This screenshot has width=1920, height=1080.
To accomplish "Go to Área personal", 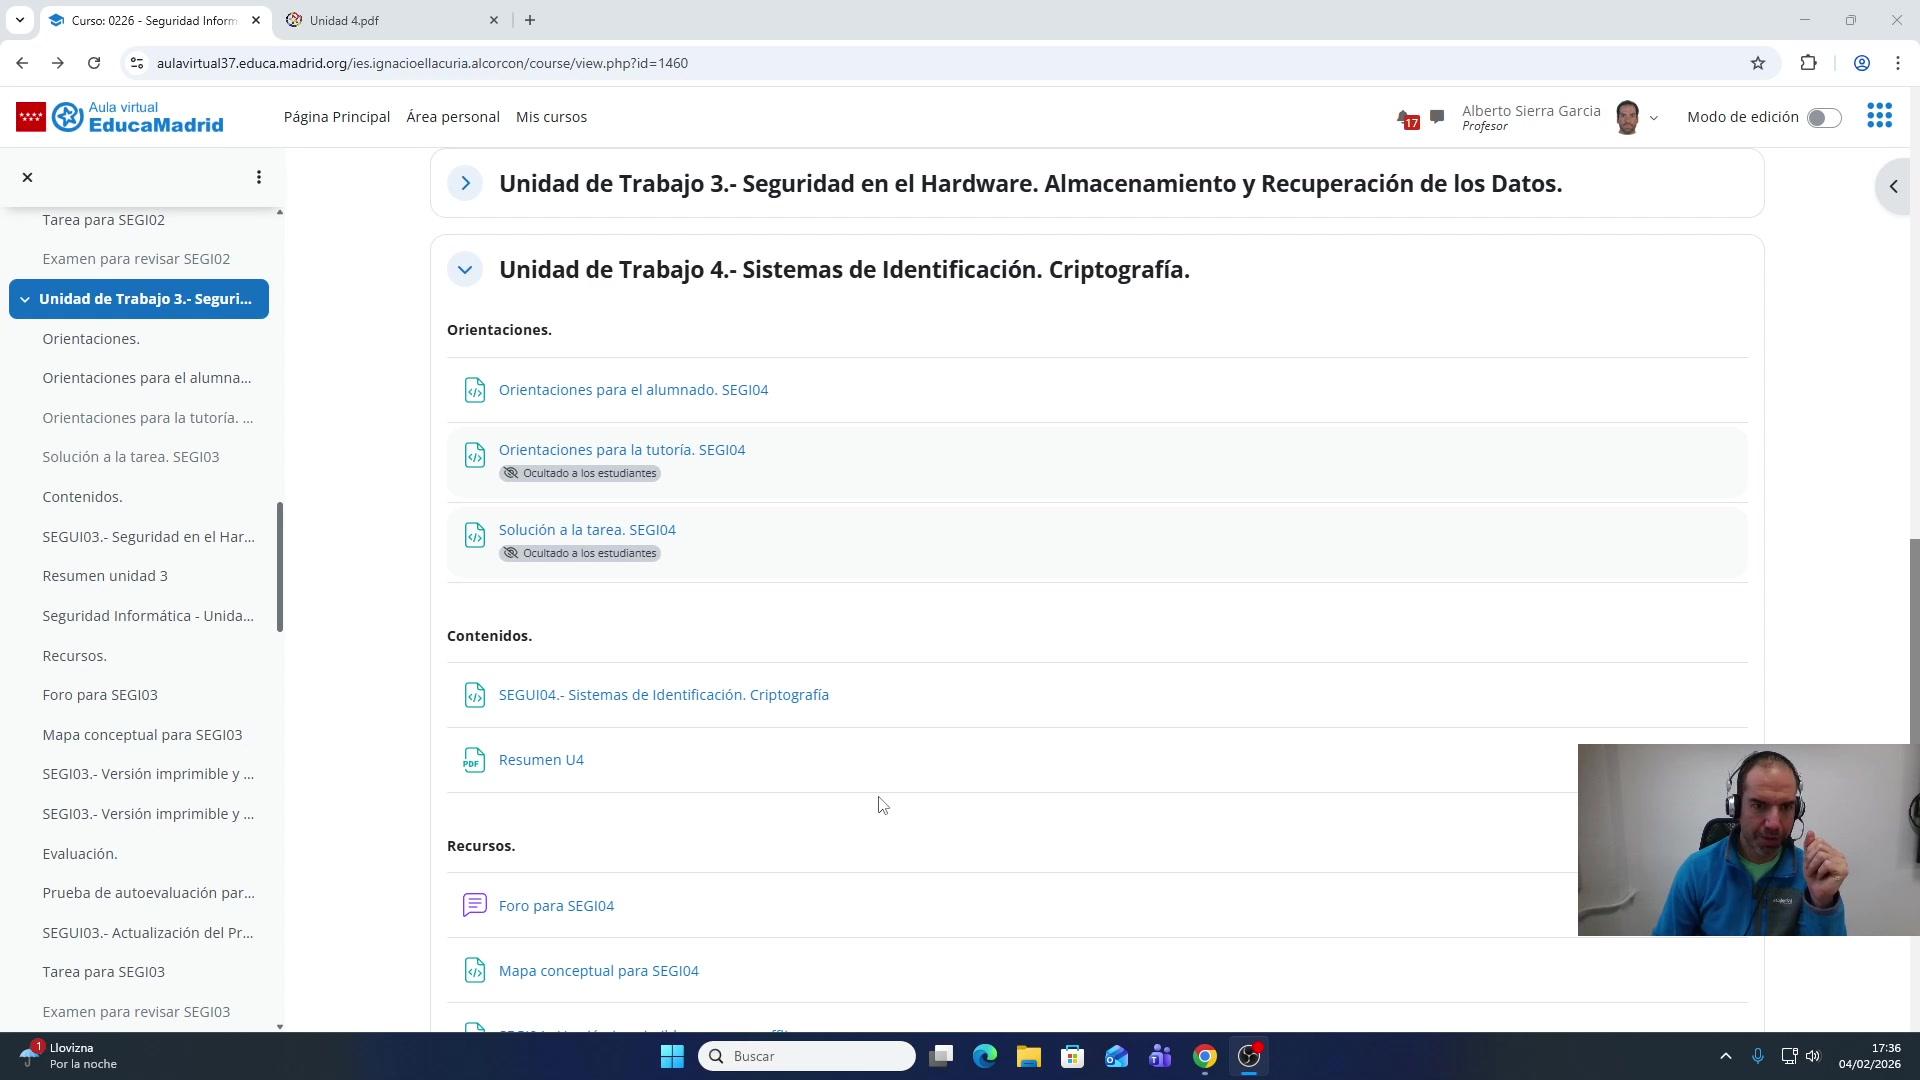I will click(x=452, y=117).
